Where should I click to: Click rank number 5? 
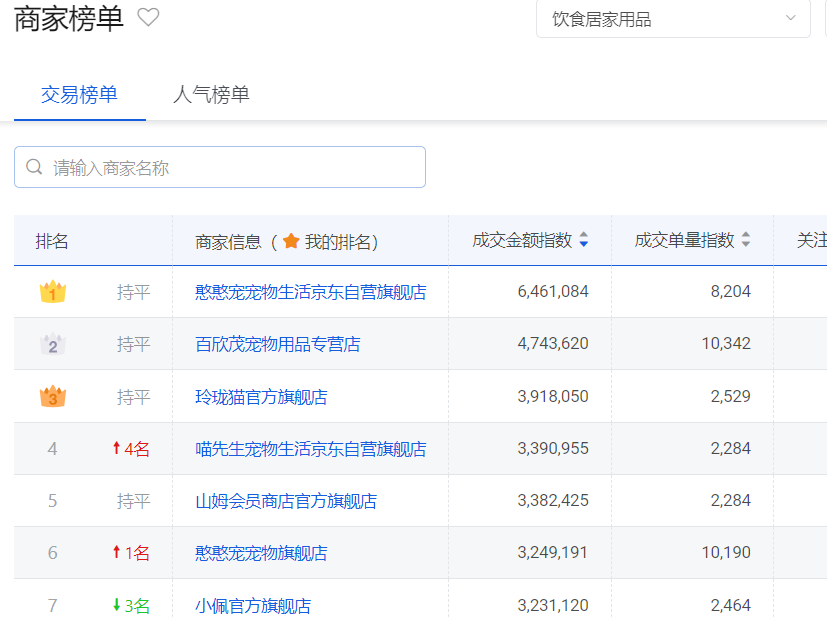pos(52,501)
